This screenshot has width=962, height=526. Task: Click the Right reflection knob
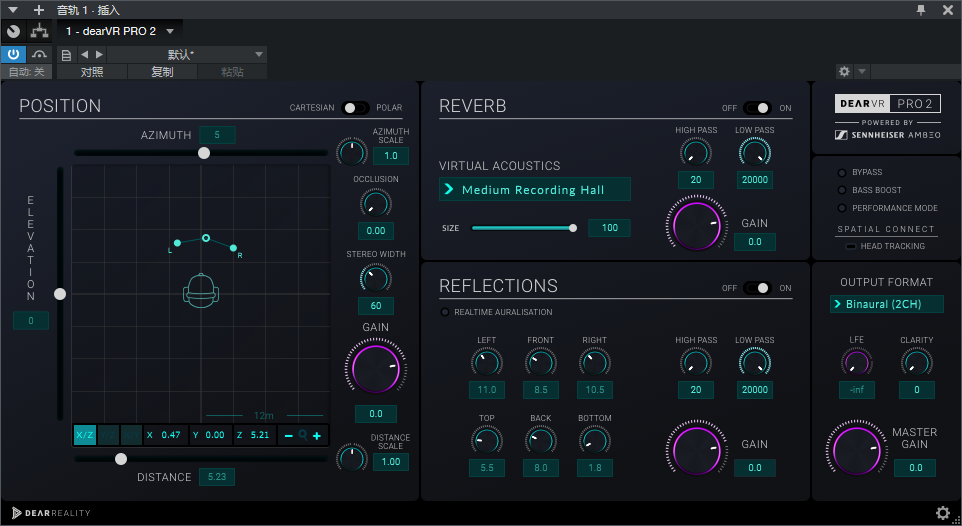coord(595,362)
